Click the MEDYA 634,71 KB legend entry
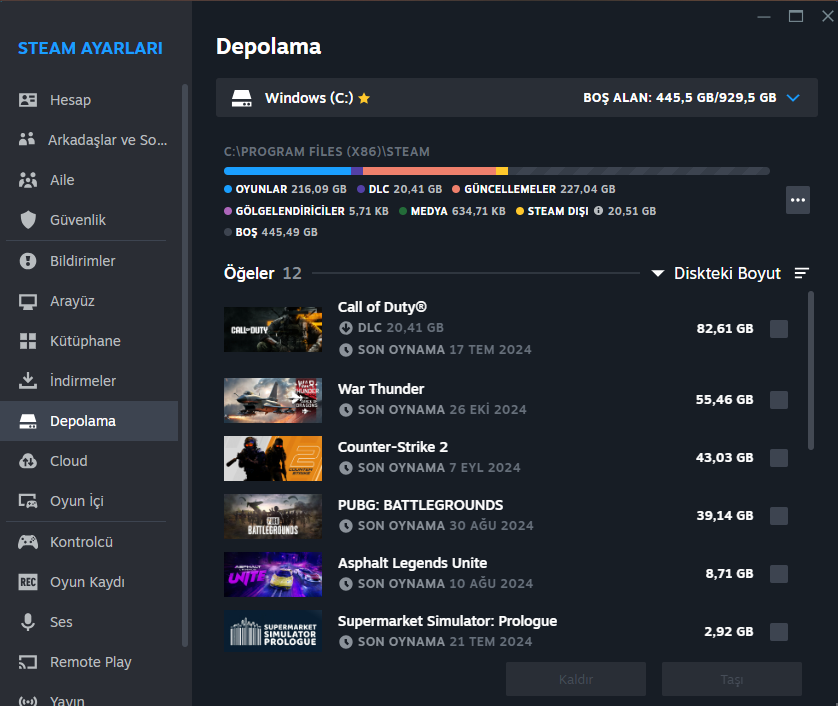This screenshot has height=706, width=838. (452, 211)
